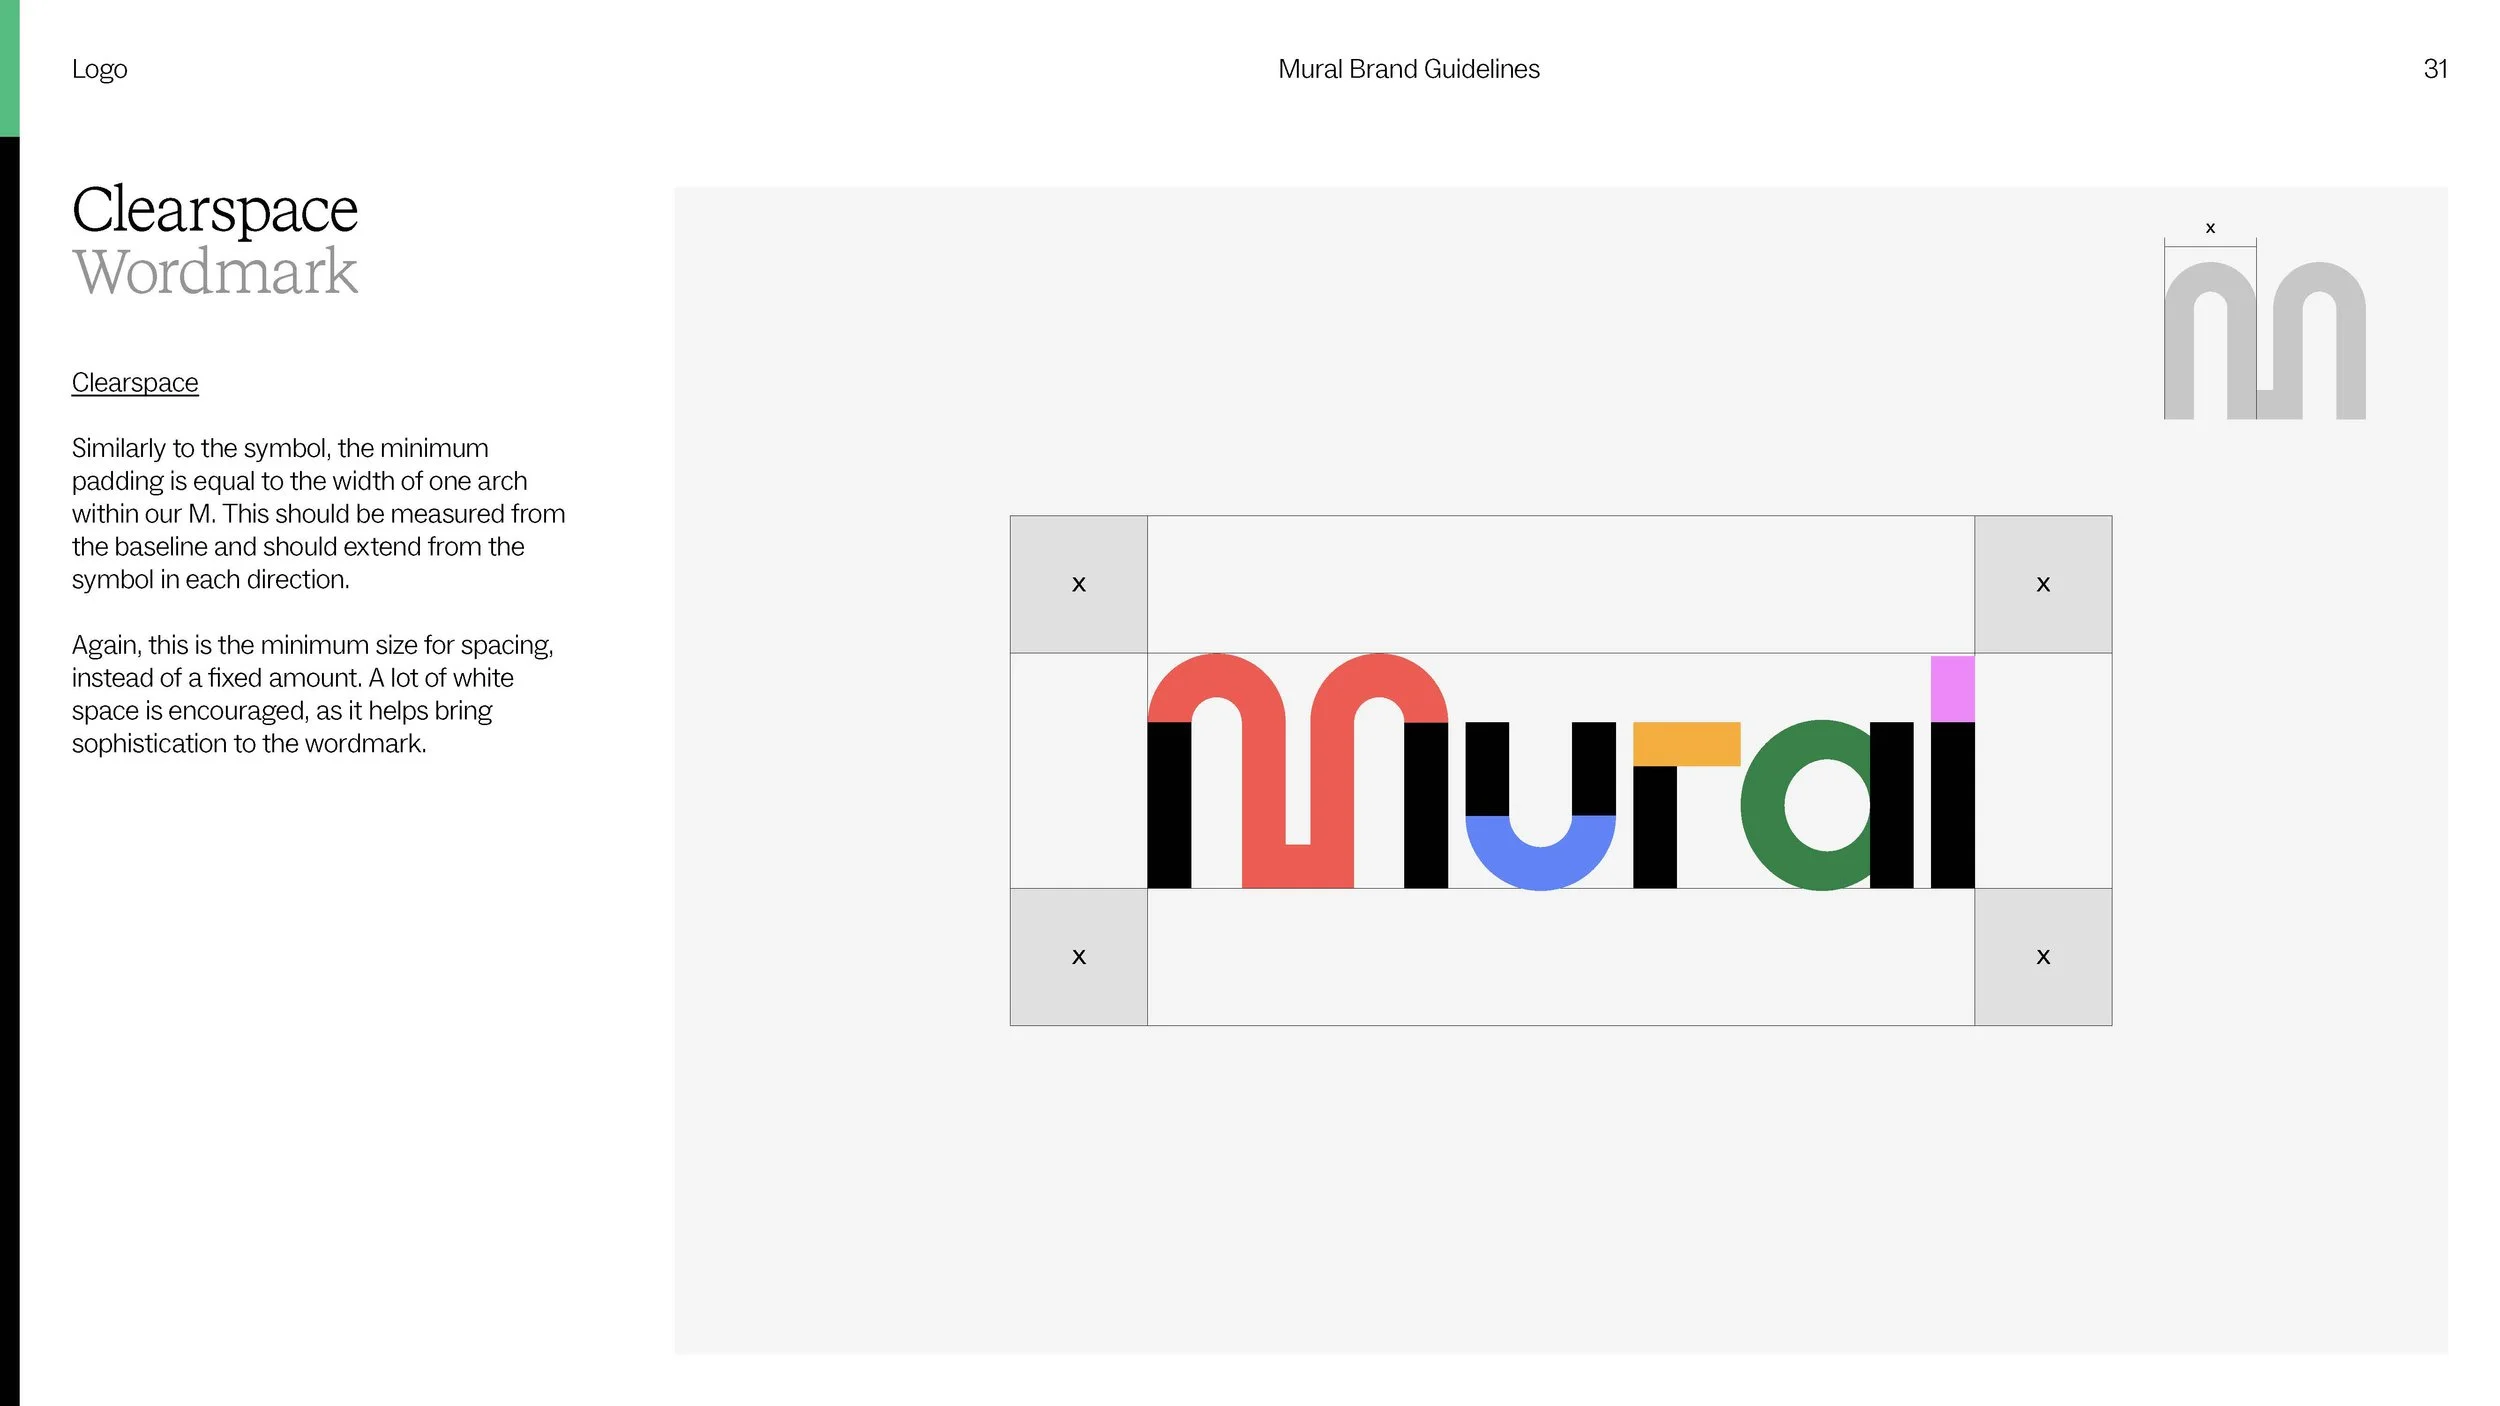Click the Clearspace heading title
Image resolution: width=2500 pixels, height=1406 pixels.
pos(214,210)
